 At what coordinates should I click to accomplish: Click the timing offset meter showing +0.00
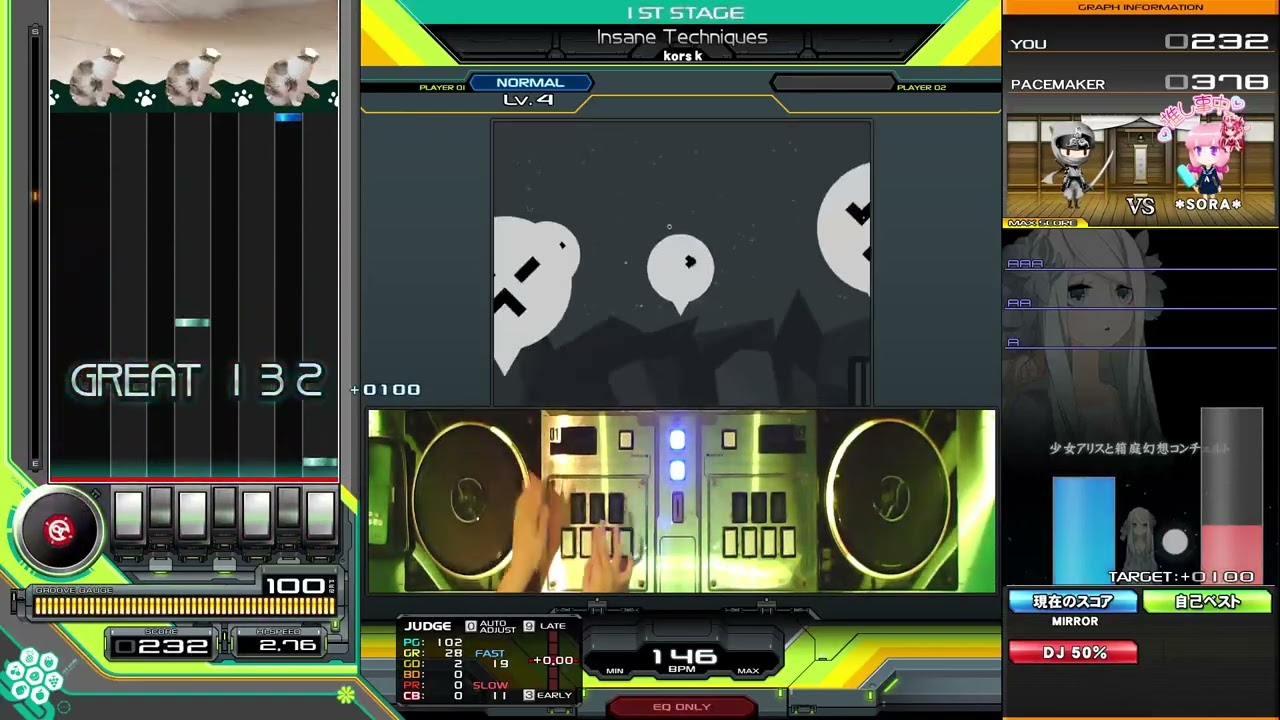pos(553,660)
